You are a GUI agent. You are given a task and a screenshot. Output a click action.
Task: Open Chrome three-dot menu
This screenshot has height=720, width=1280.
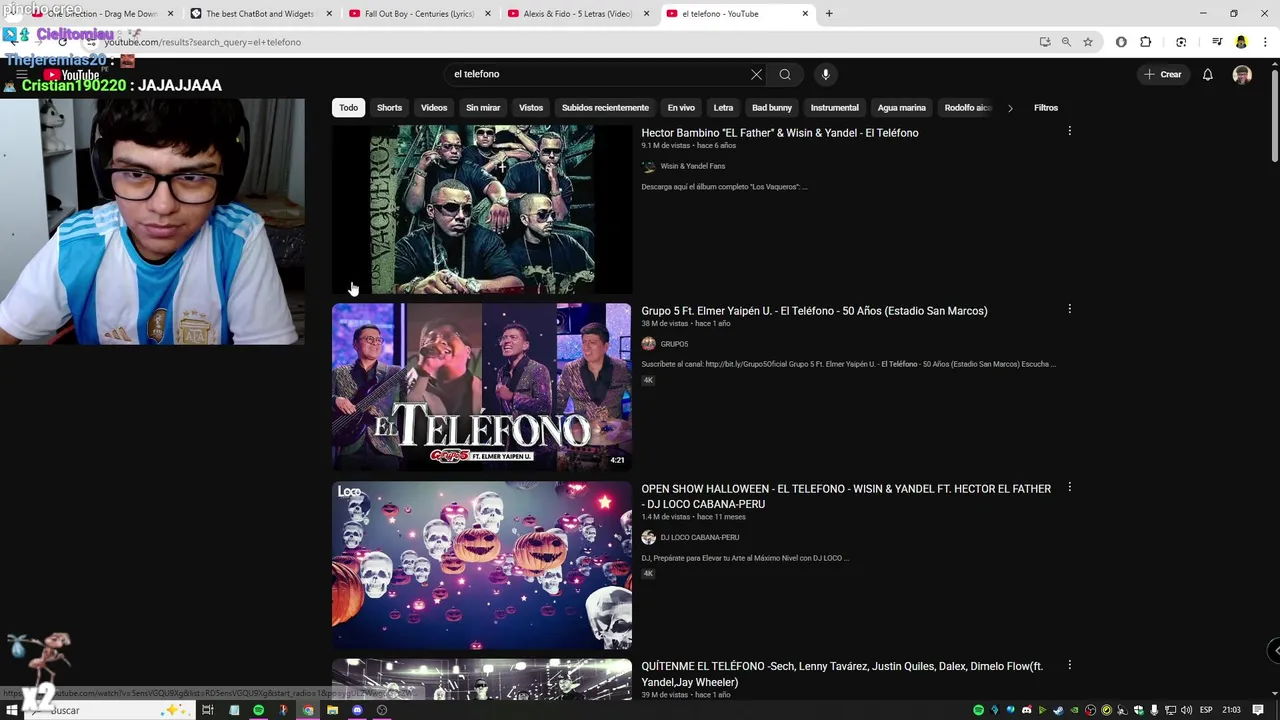coord(1265,42)
